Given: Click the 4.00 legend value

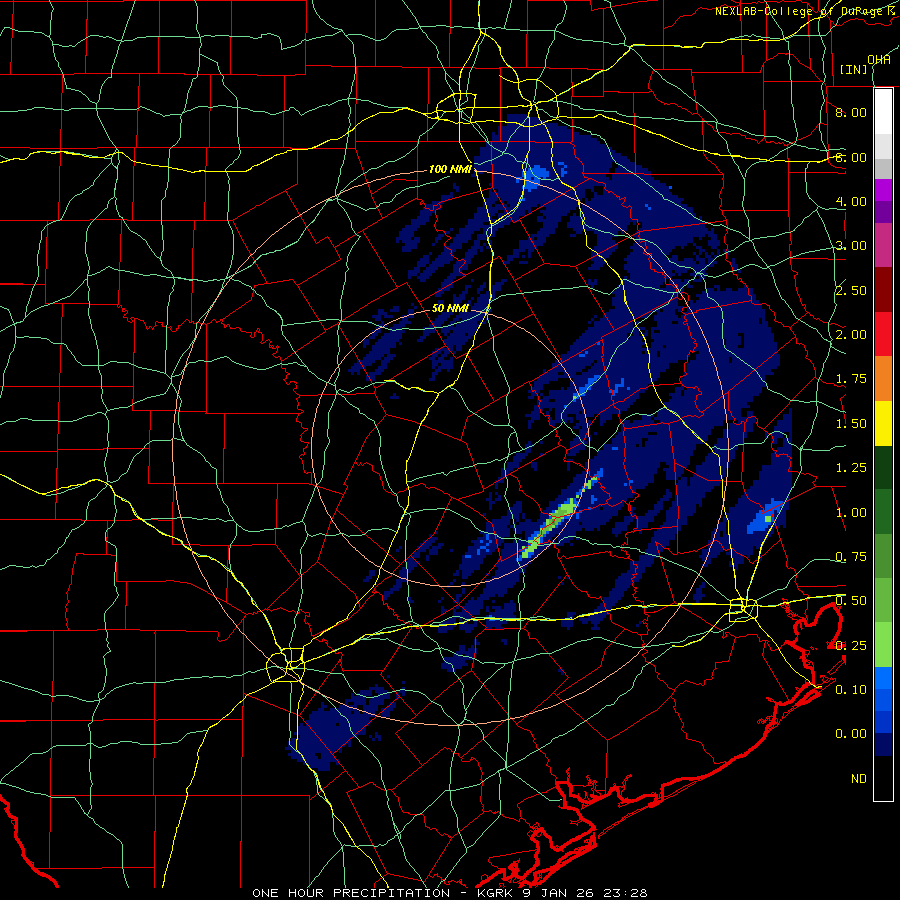Looking at the screenshot, I should pyautogui.click(x=851, y=201).
